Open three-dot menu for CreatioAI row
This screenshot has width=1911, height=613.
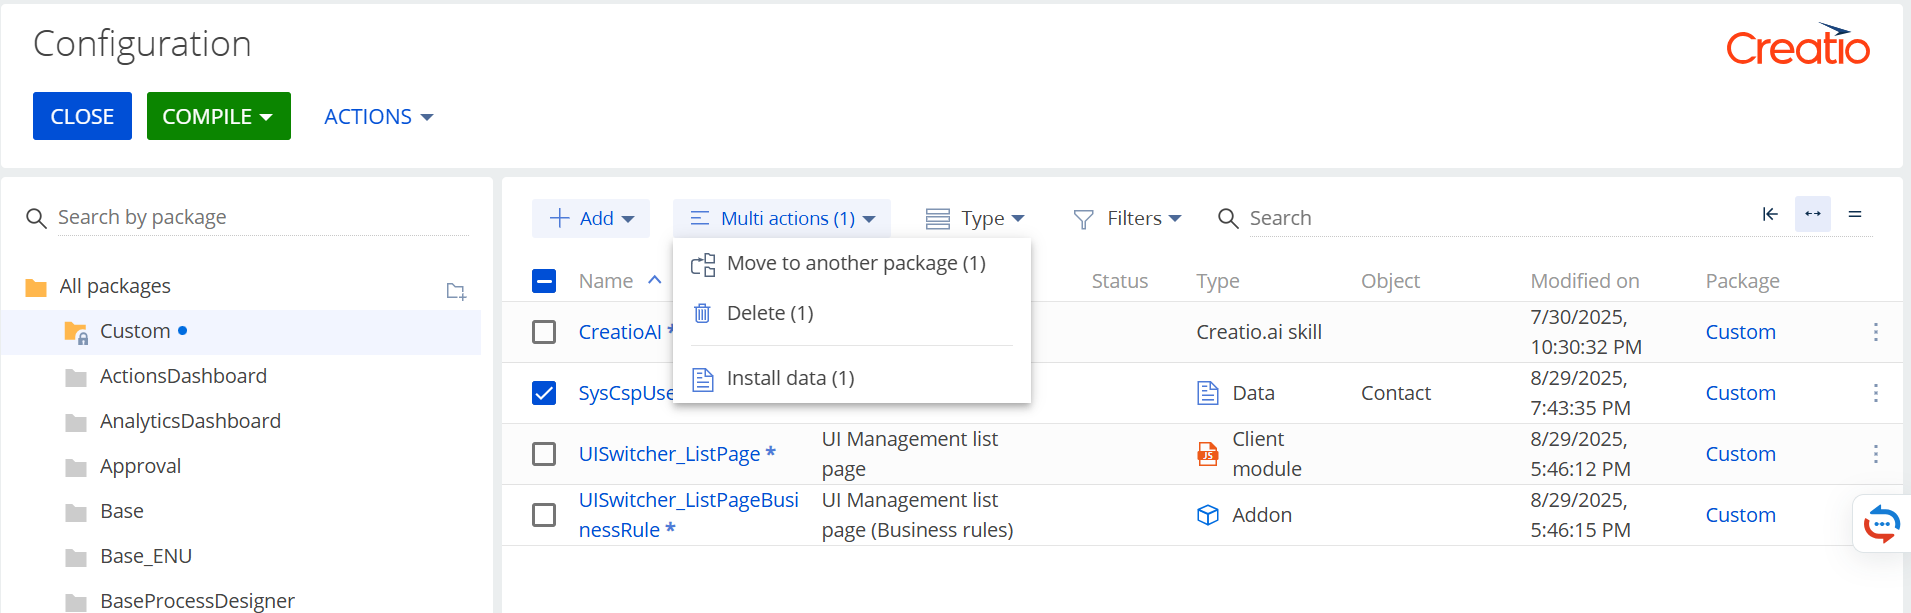(1875, 332)
